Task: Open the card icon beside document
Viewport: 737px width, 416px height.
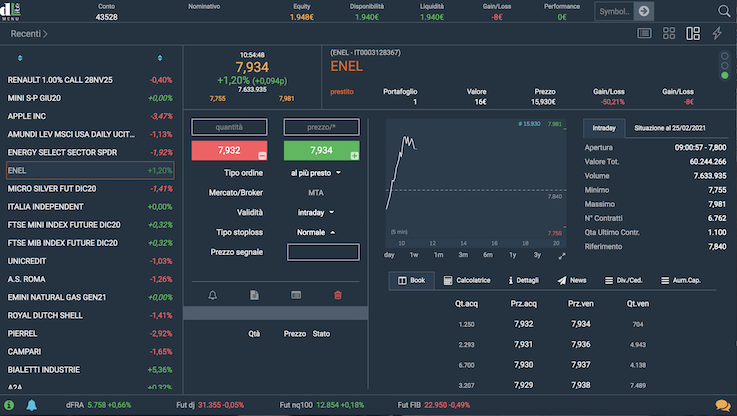Action: coord(296,295)
